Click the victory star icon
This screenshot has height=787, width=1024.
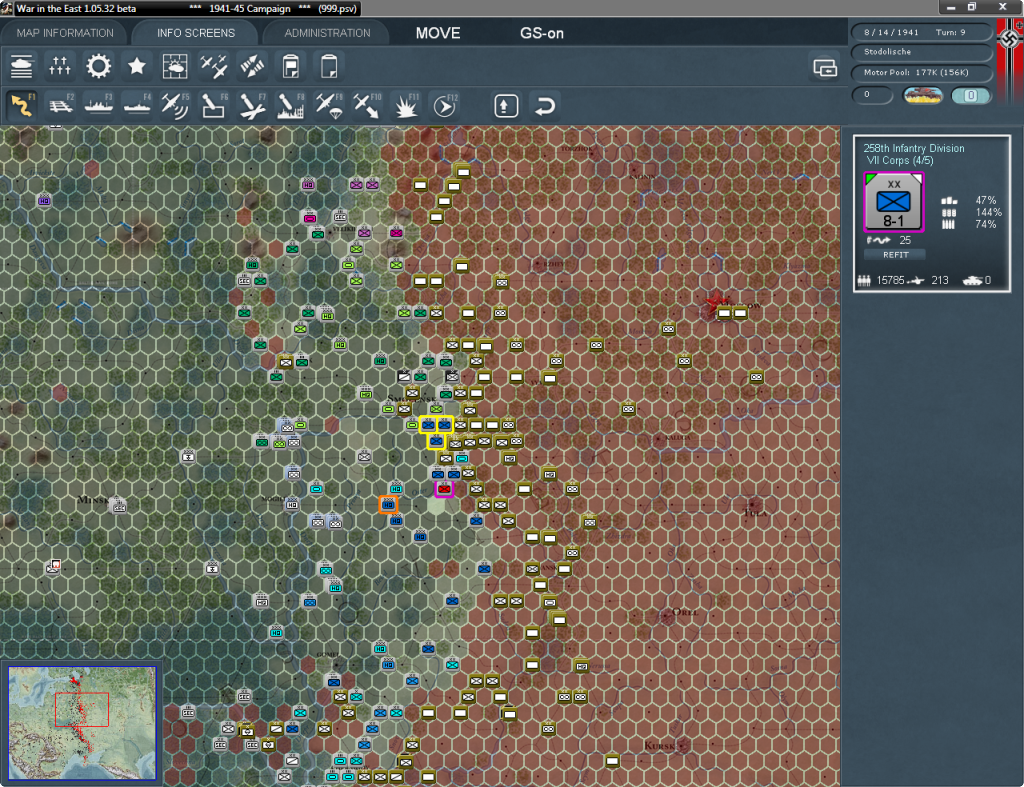(x=136, y=66)
